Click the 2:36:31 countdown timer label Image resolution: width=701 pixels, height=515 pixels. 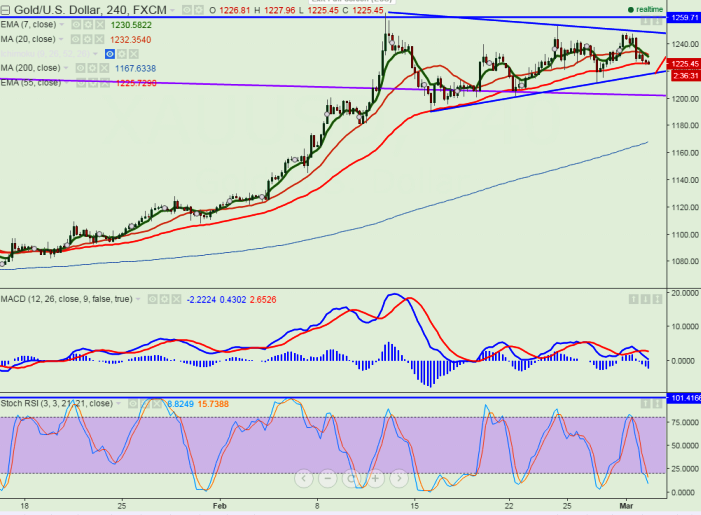point(685,76)
